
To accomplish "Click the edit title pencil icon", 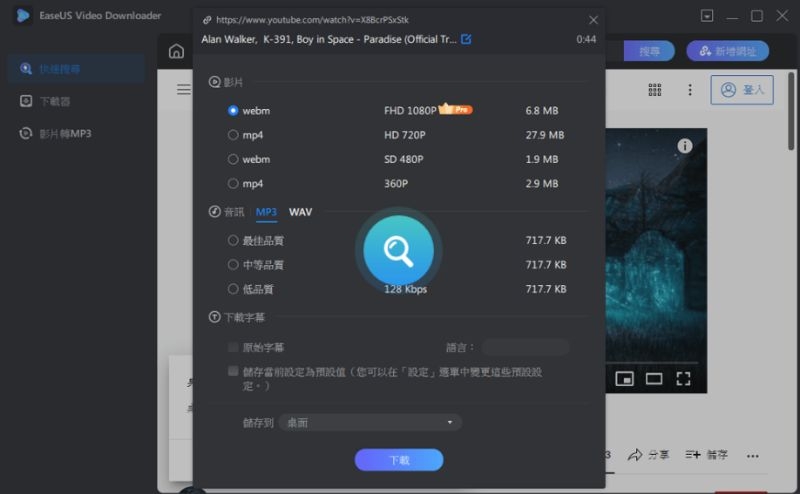I will 466,39.
